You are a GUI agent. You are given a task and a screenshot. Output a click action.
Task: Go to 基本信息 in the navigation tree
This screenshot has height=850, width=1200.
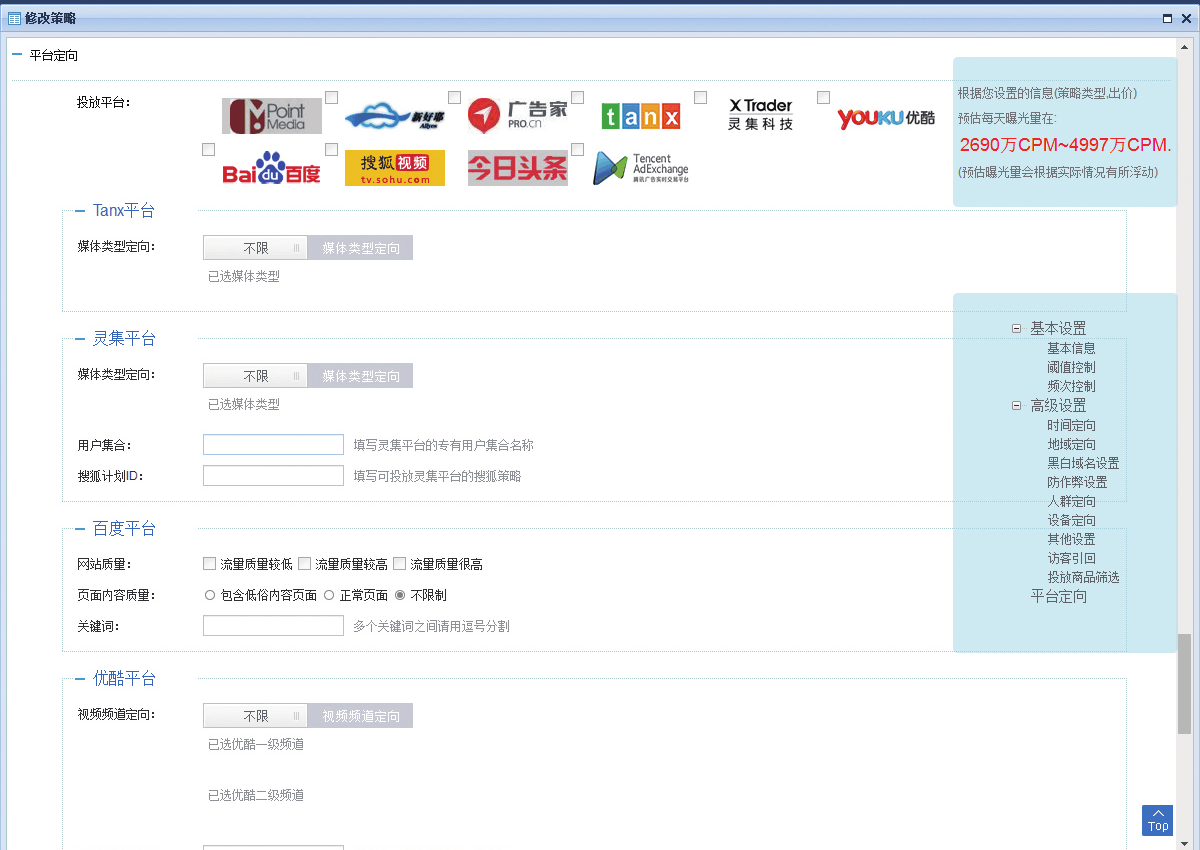(x=1071, y=348)
